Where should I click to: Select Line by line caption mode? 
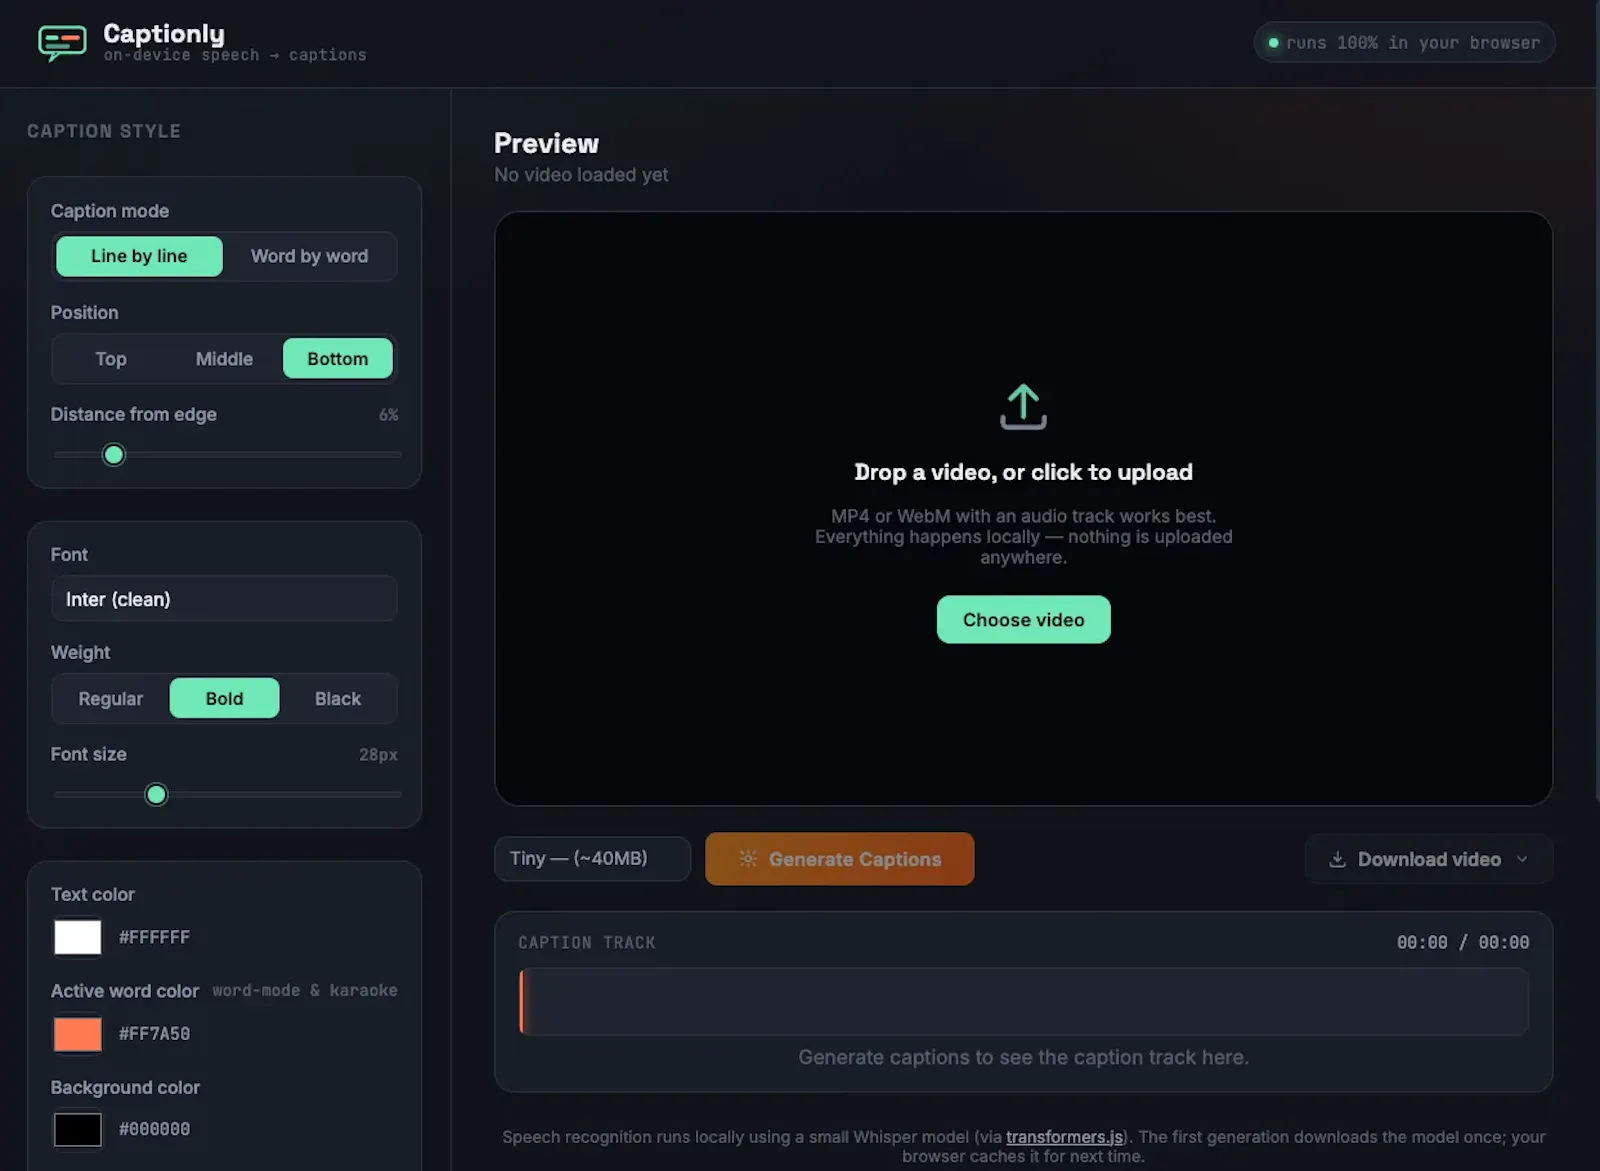click(139, 256)
